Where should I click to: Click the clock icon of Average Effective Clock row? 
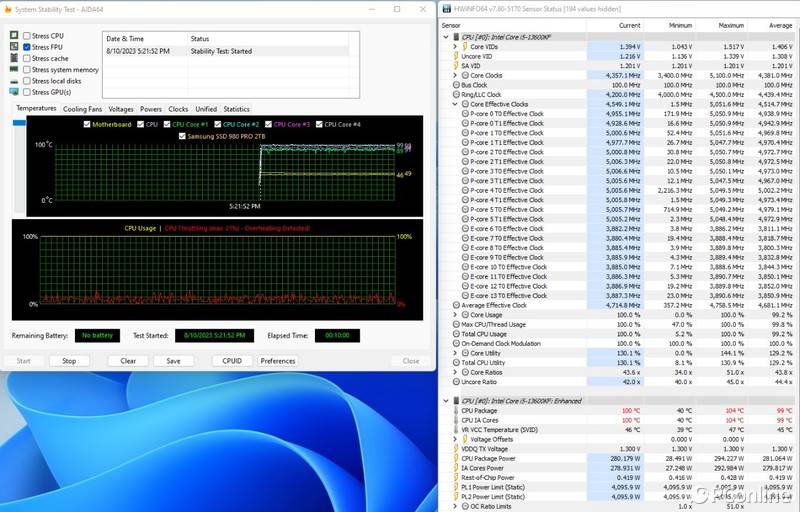[456, 305]
